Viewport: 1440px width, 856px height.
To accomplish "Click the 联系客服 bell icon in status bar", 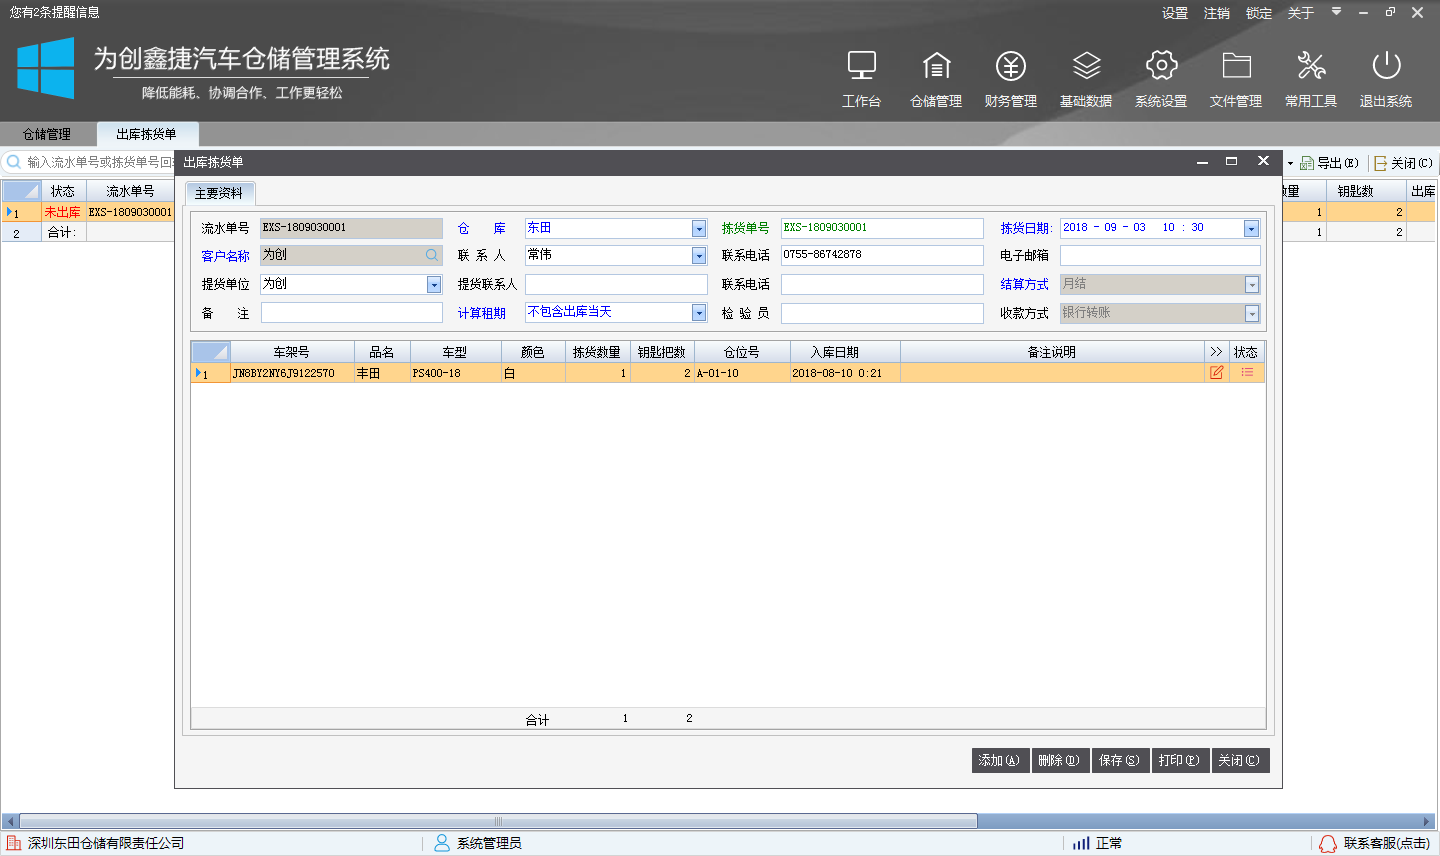I will (x=1328, y=842).
